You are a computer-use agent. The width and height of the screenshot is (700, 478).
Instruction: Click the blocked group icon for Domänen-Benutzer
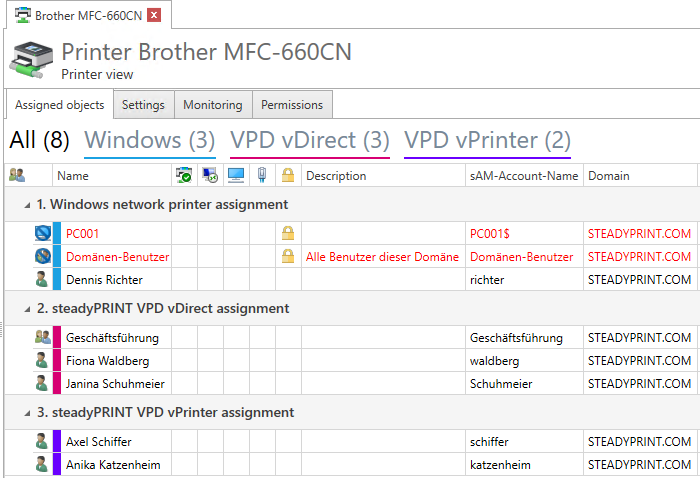[43, 256]
